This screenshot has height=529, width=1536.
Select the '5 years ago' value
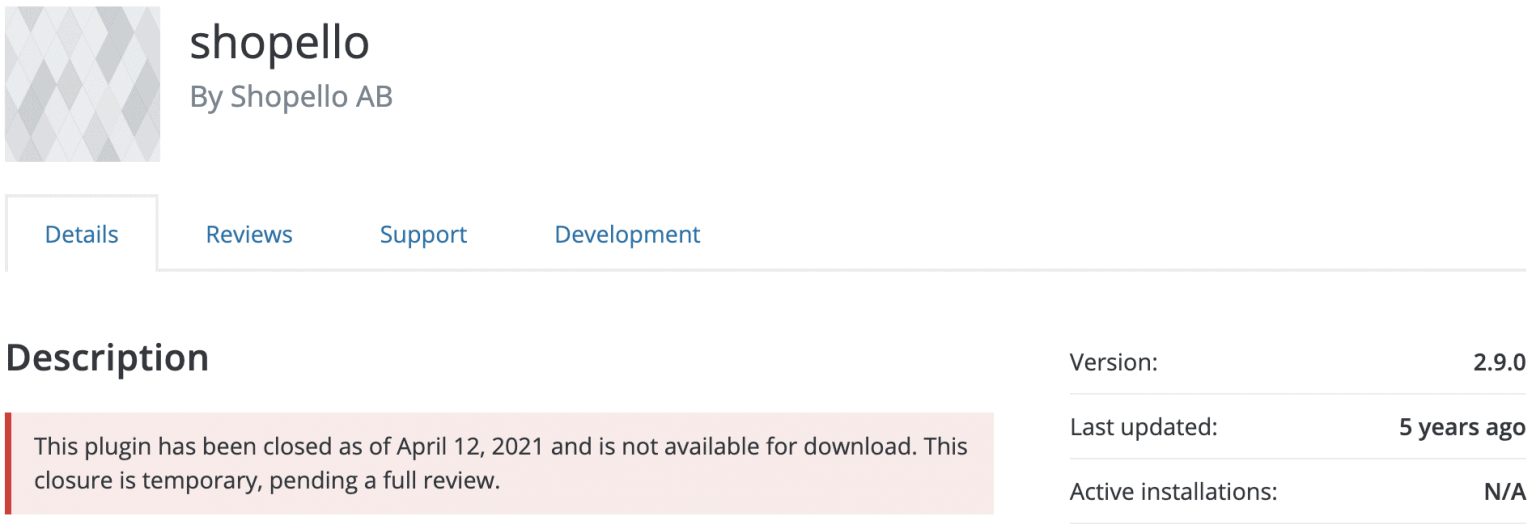coord(1462,427)
